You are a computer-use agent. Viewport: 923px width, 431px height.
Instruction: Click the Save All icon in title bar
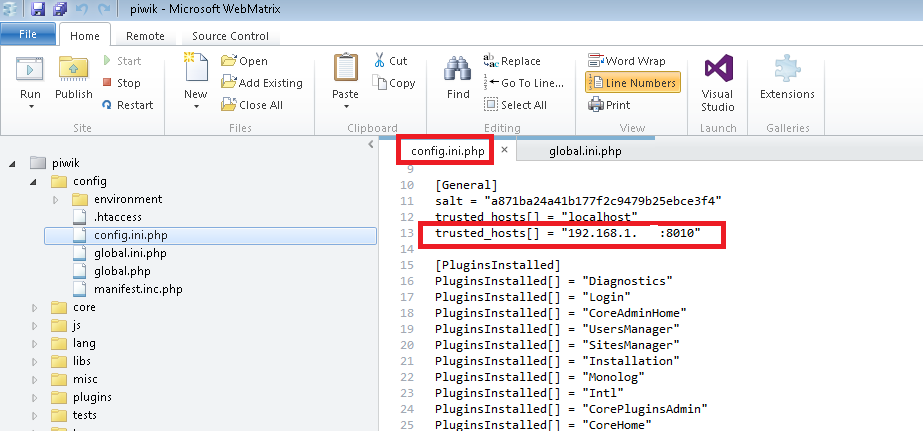point(60,9)
